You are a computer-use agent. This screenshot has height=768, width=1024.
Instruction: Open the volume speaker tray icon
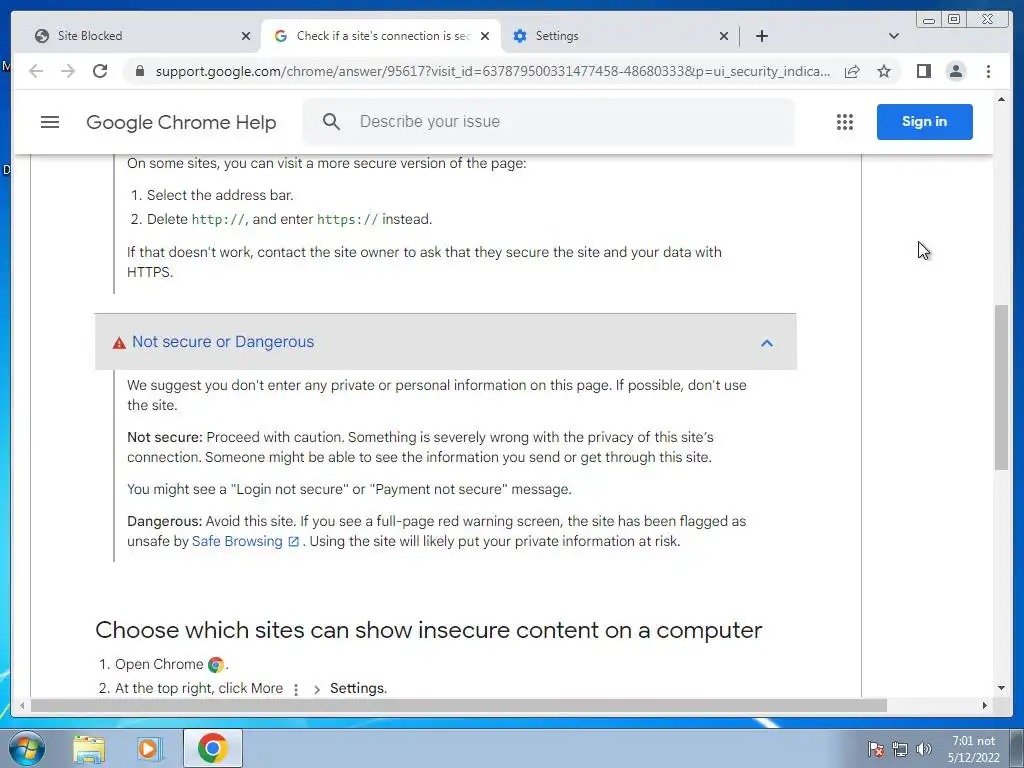(x=923, y=749)
